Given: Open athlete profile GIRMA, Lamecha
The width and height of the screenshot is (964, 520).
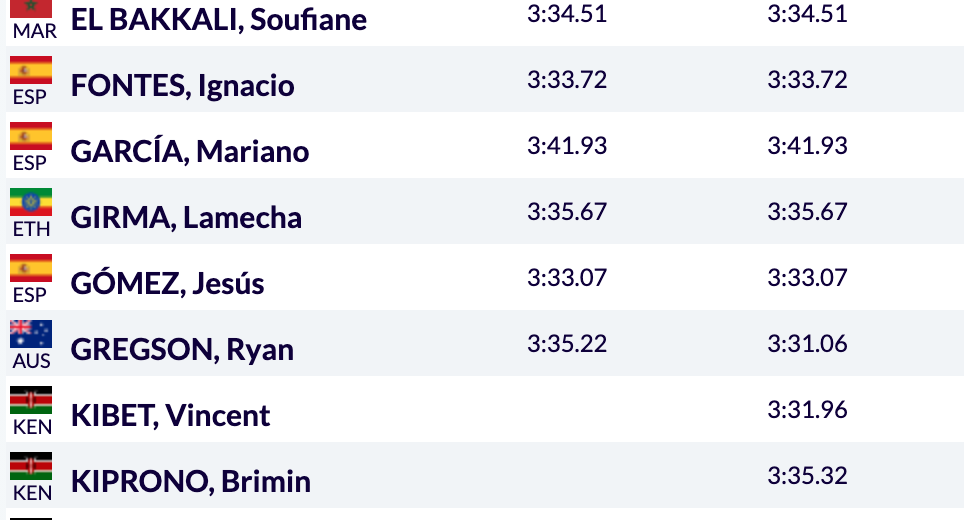Looking at the screenshot, I should (186, 218).
